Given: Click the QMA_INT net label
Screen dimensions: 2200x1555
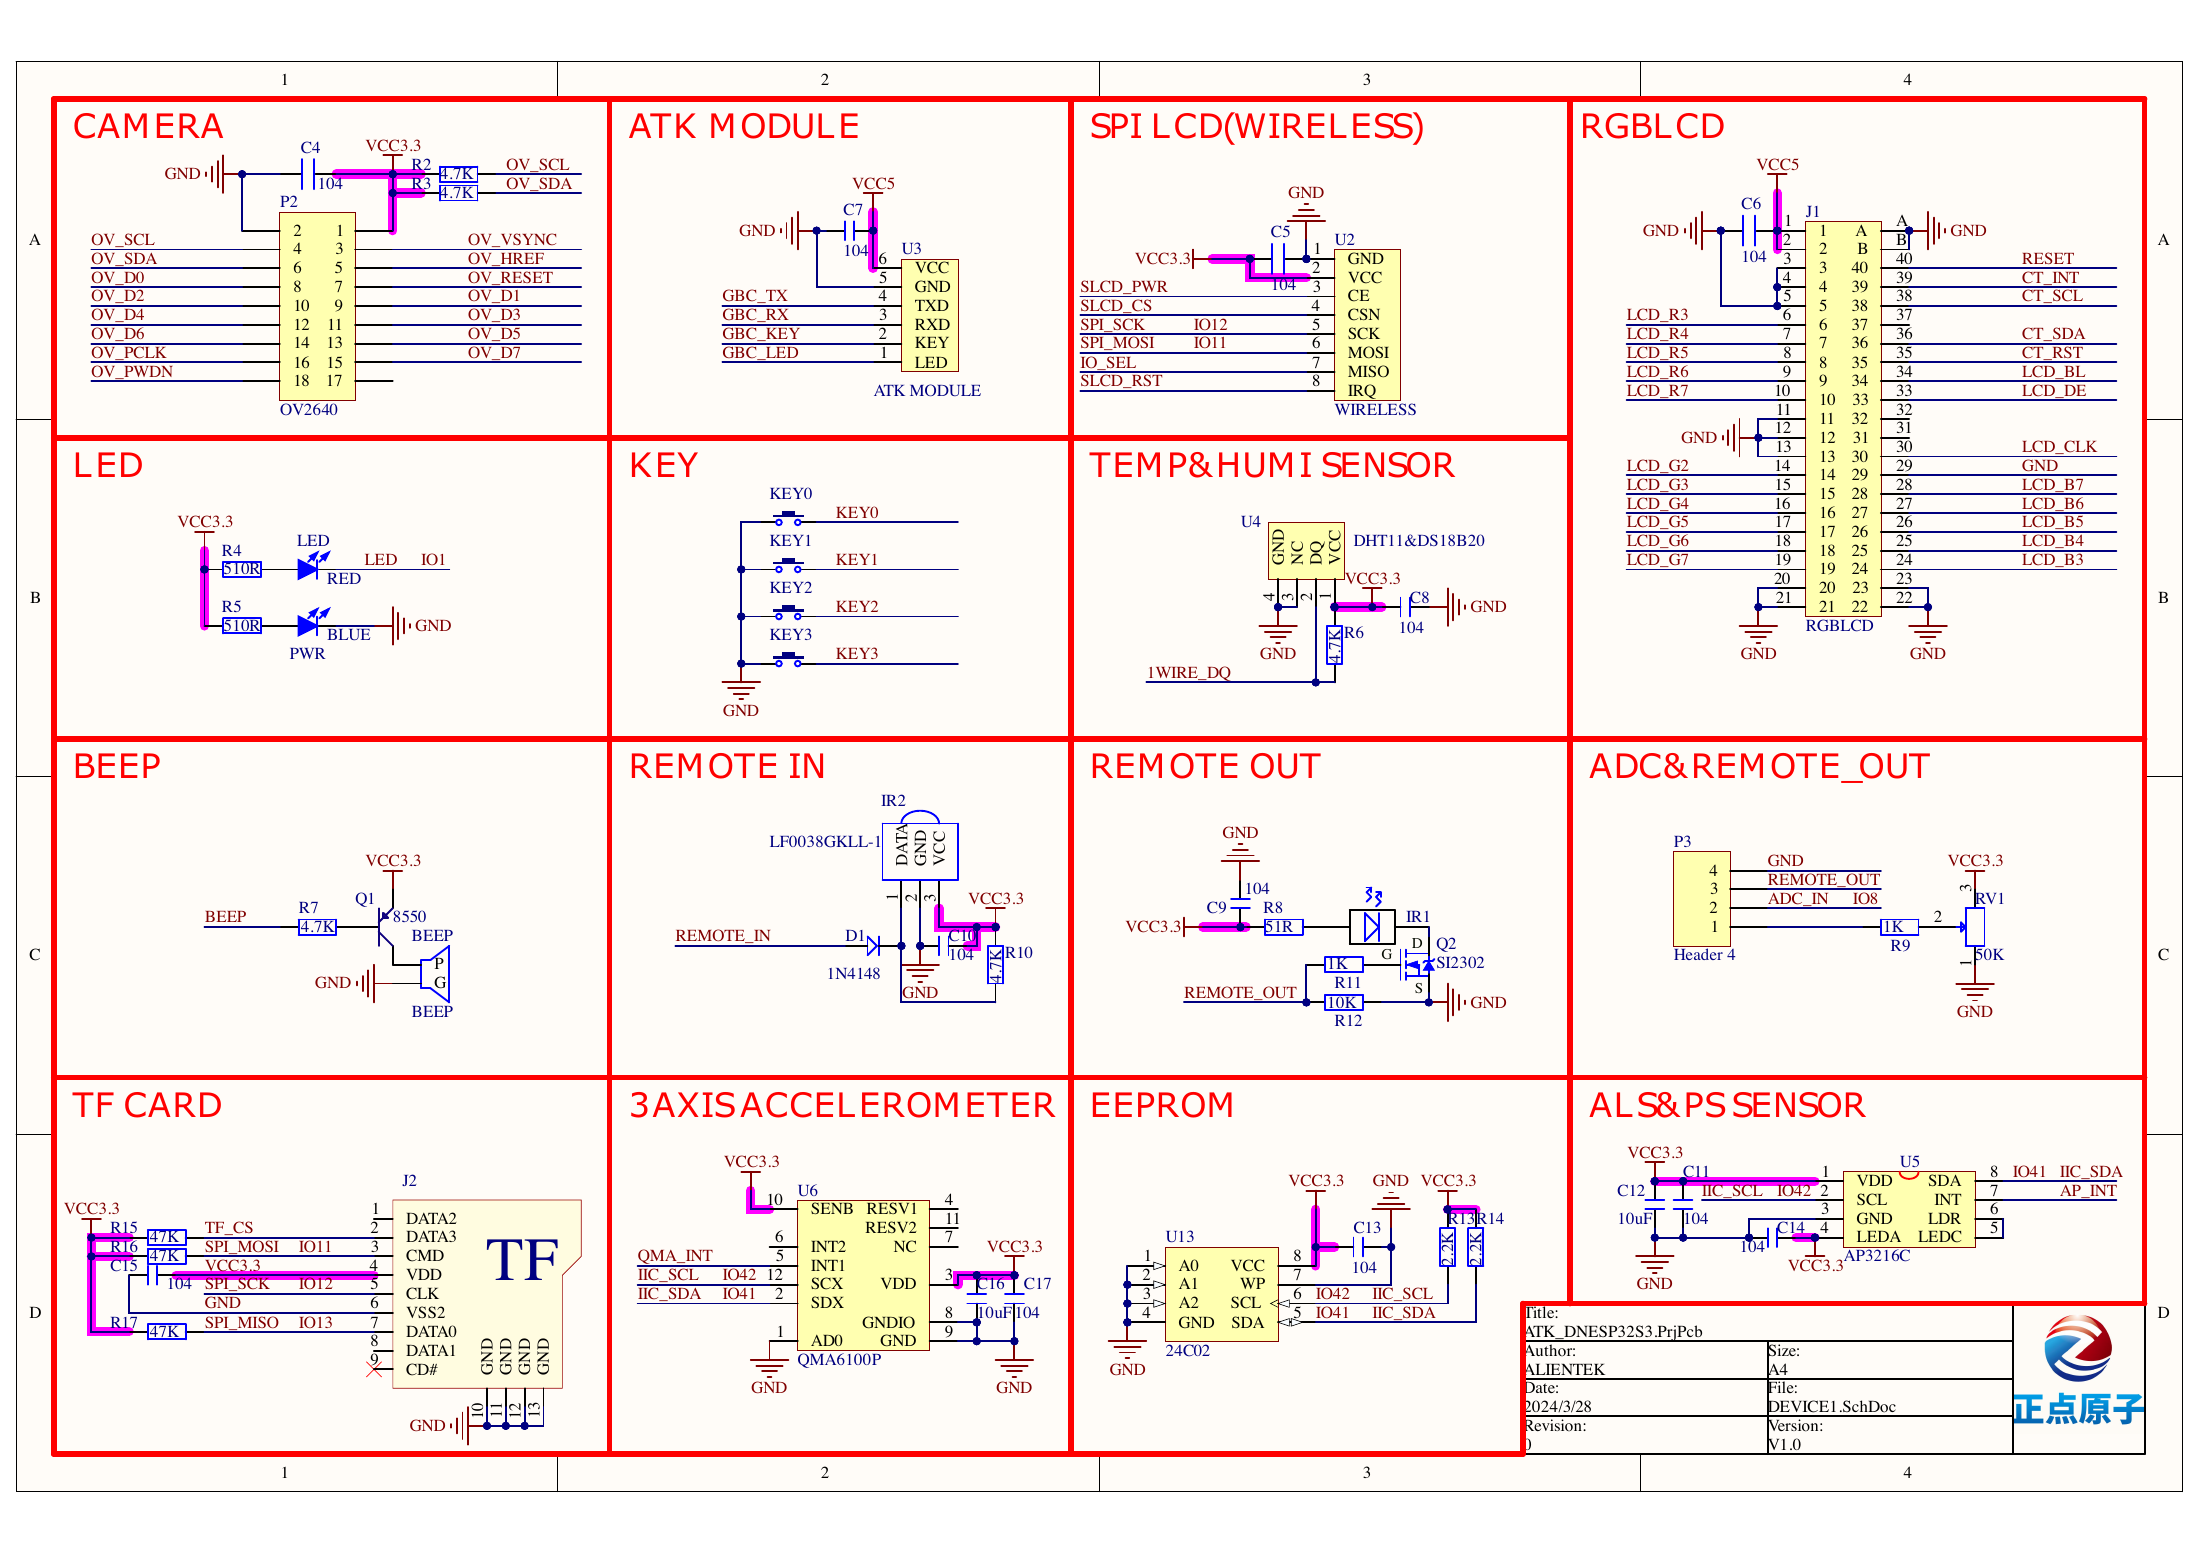Looking at the screenshot, I should (x=675, y=1256).
